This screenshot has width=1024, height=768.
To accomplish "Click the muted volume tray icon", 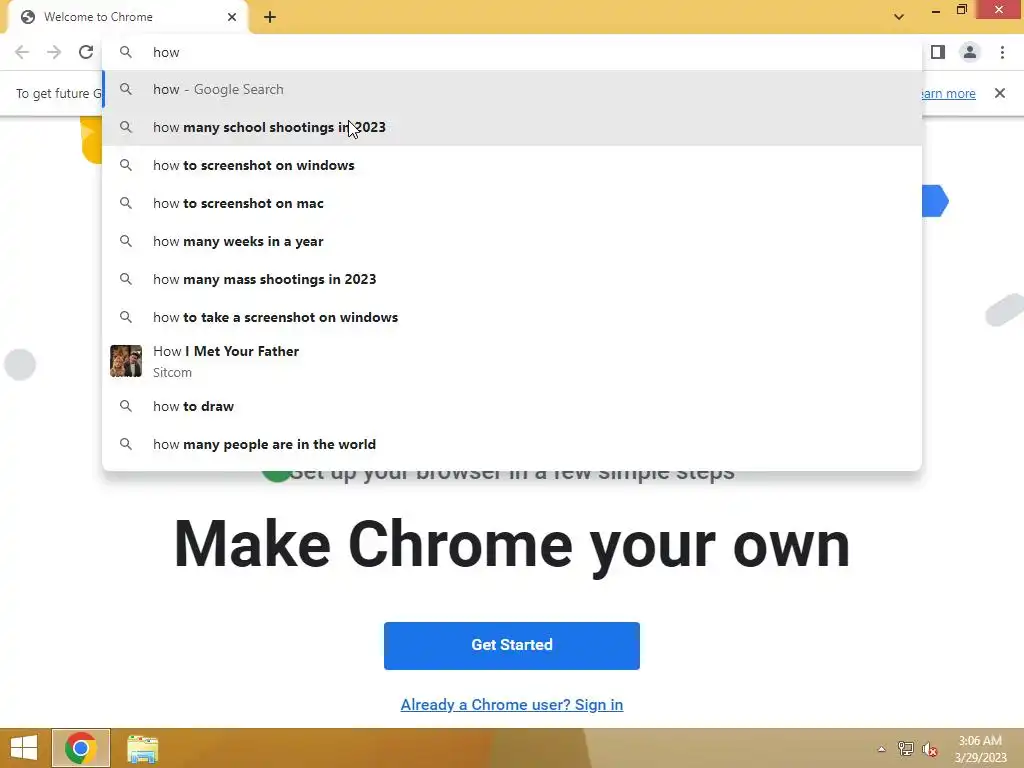I will [x=929, y=749].
